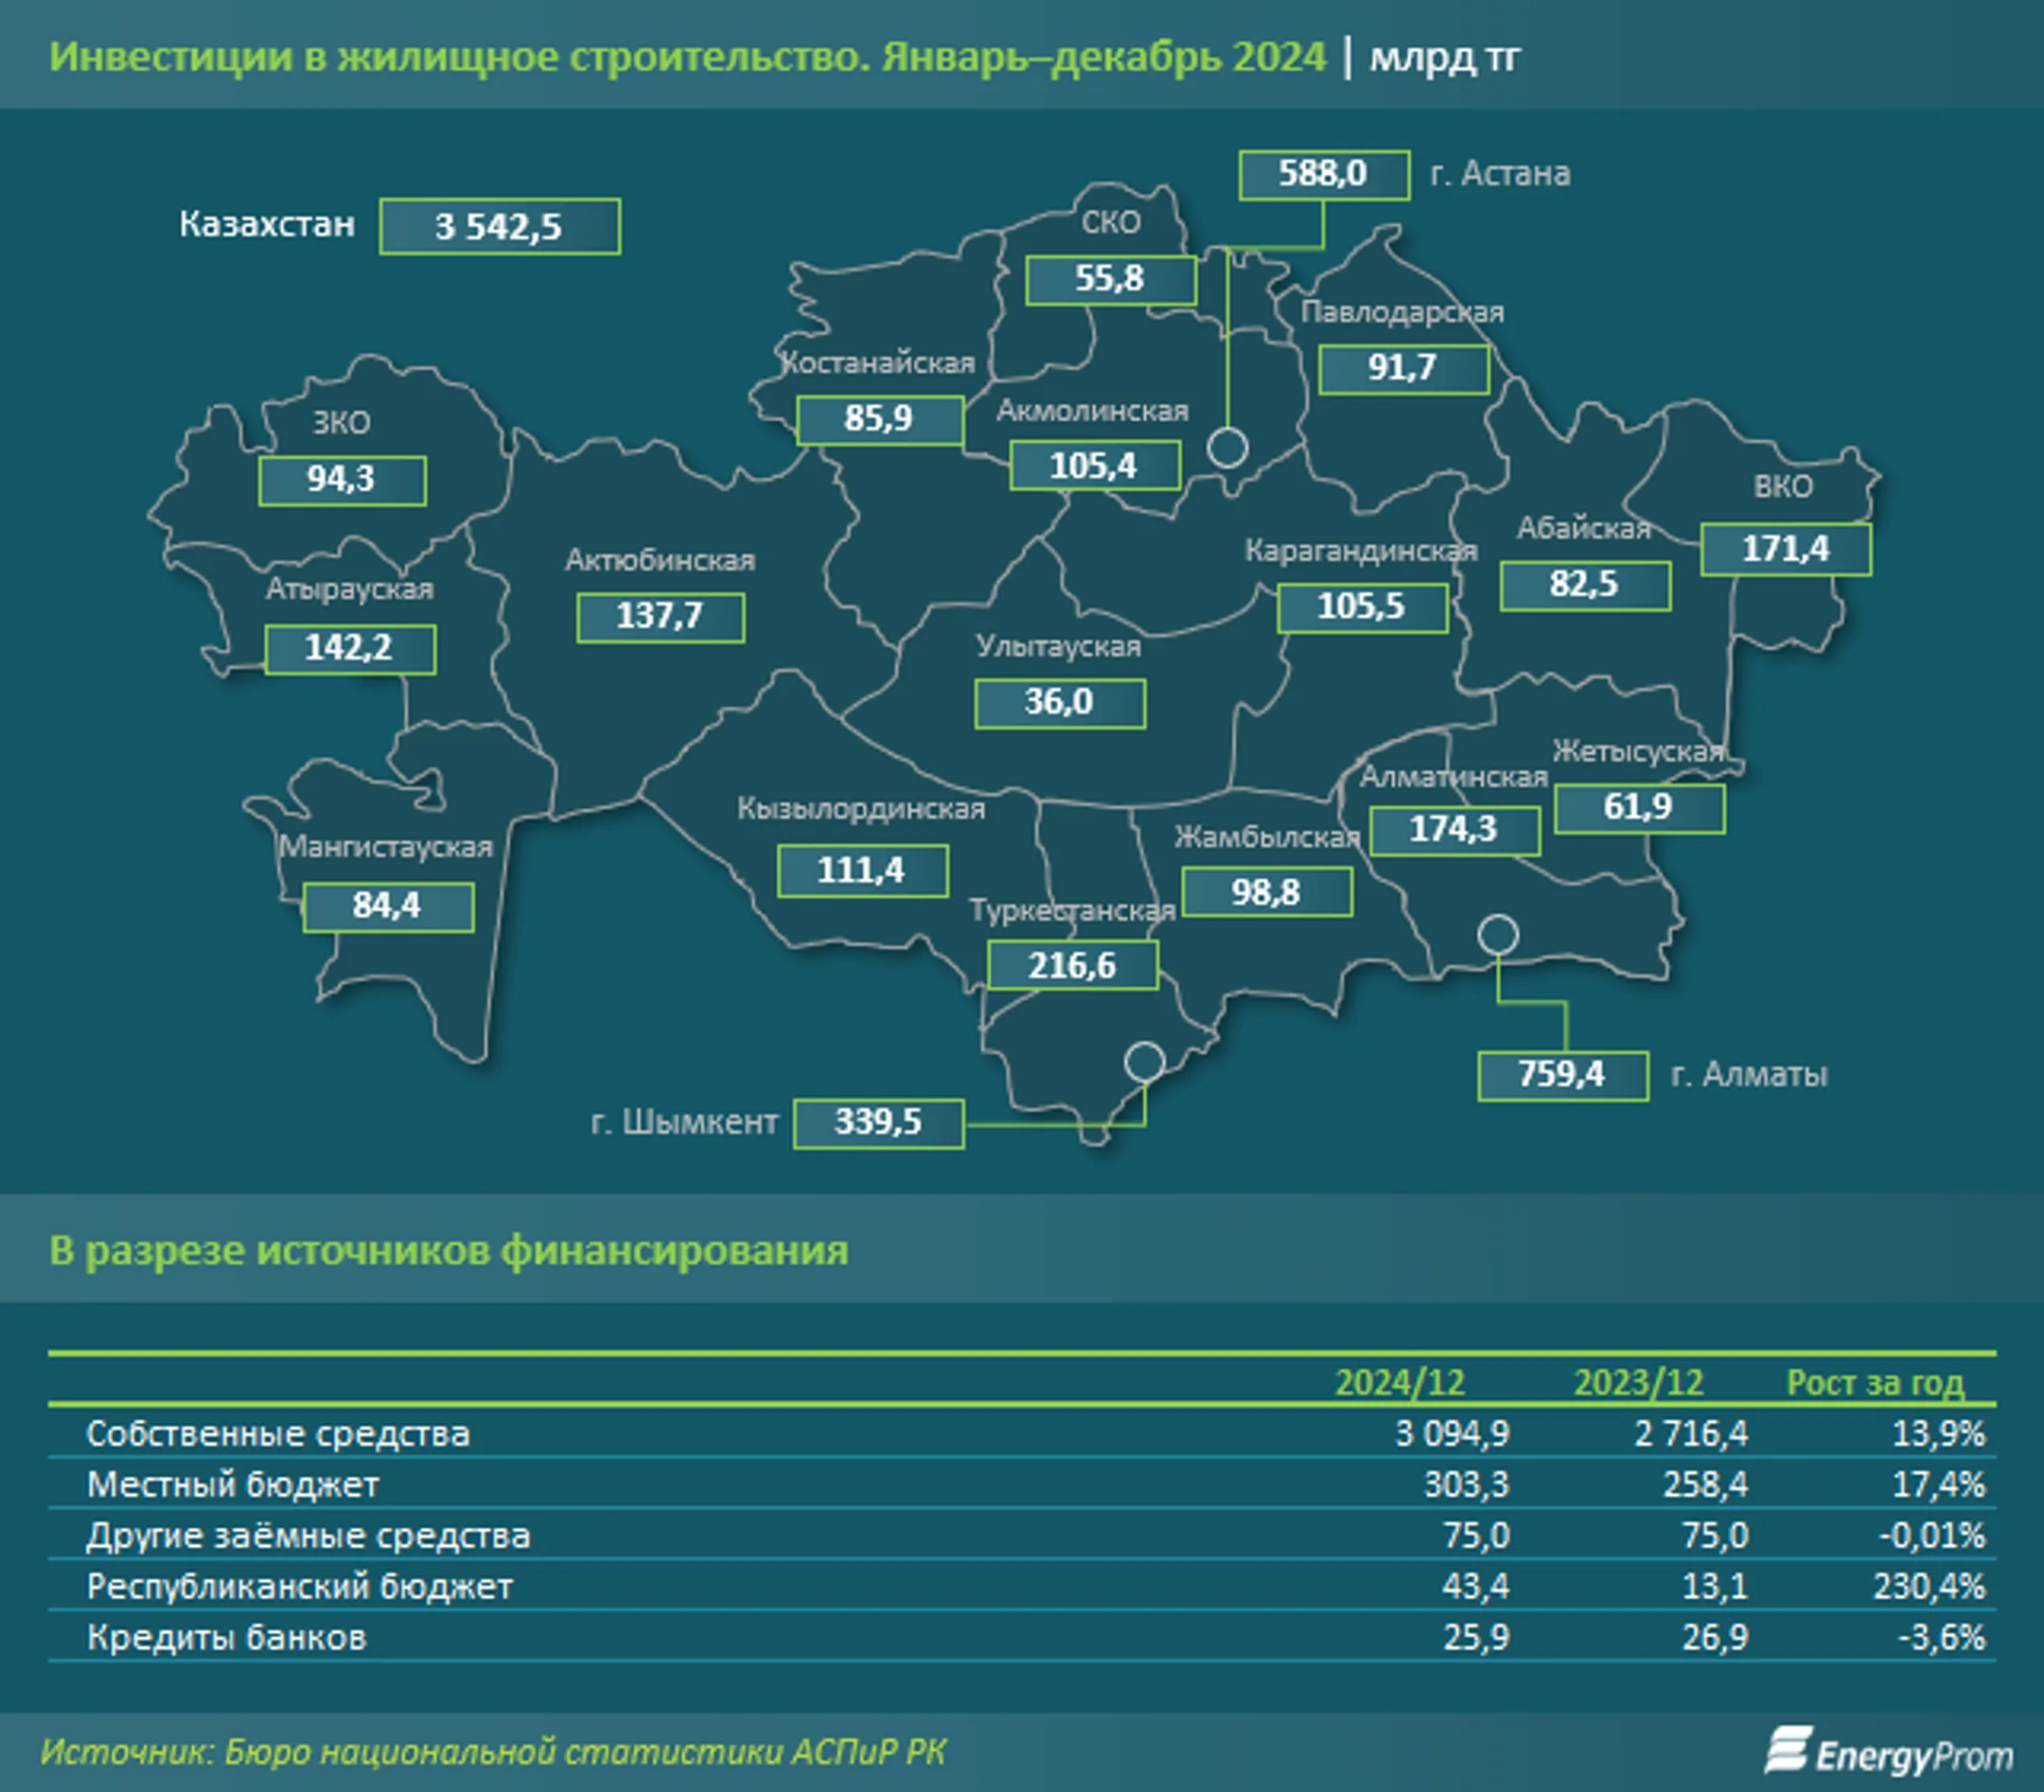
Task: Click the Almaty city circle marker
Action: 1497,935
